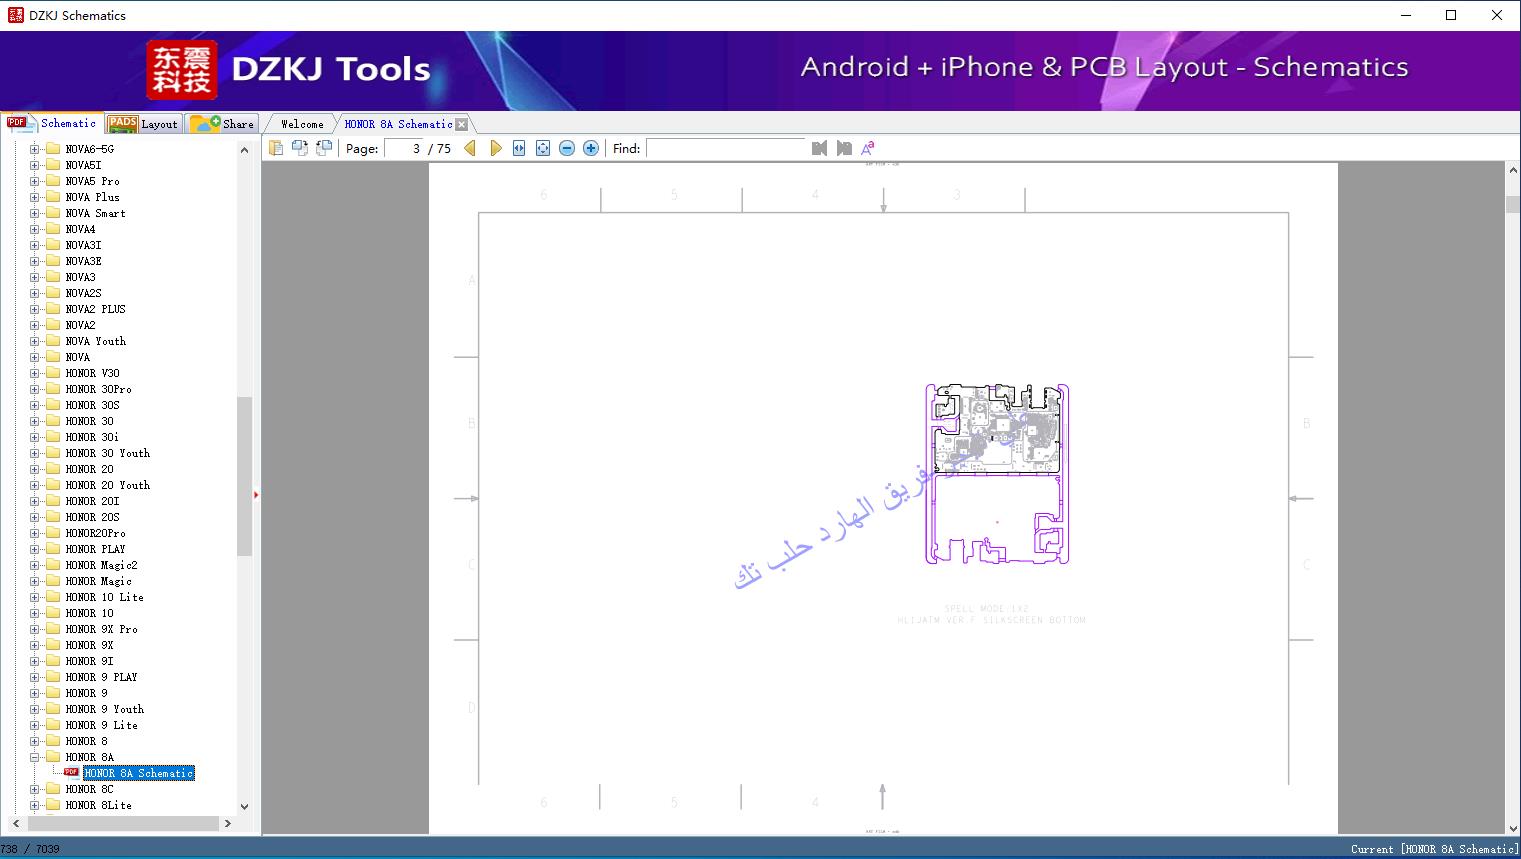Click the tree panel scroll-up arrow

[x=244, y=150]
